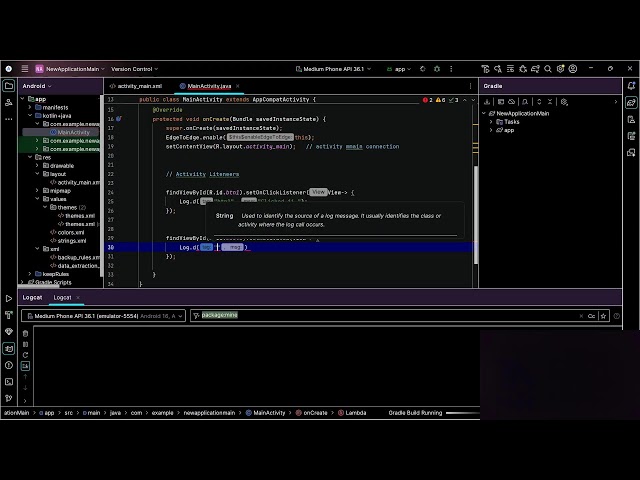Viewport: 640px width, 480px height.
Task: Open the Medium Phone API 36.1 device selector
Action: tap(333, 69)
